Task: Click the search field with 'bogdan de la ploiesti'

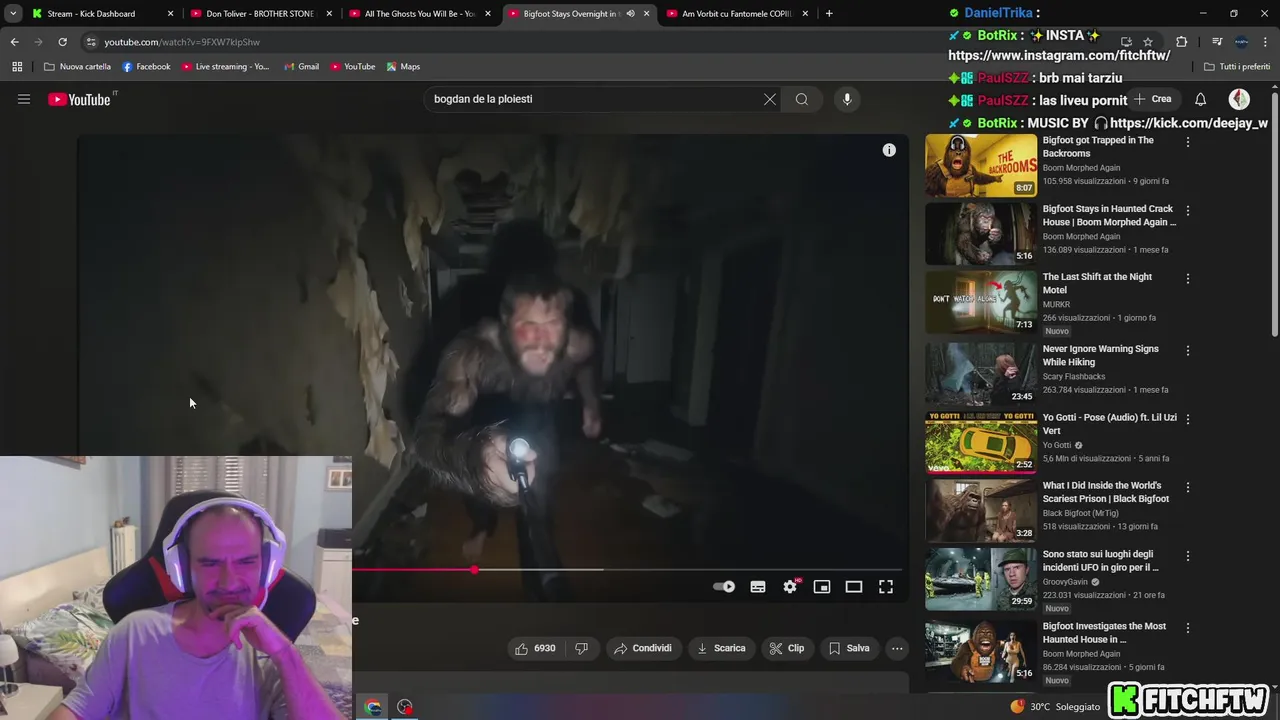Action: pyautogui.click(x=590, y=99)
